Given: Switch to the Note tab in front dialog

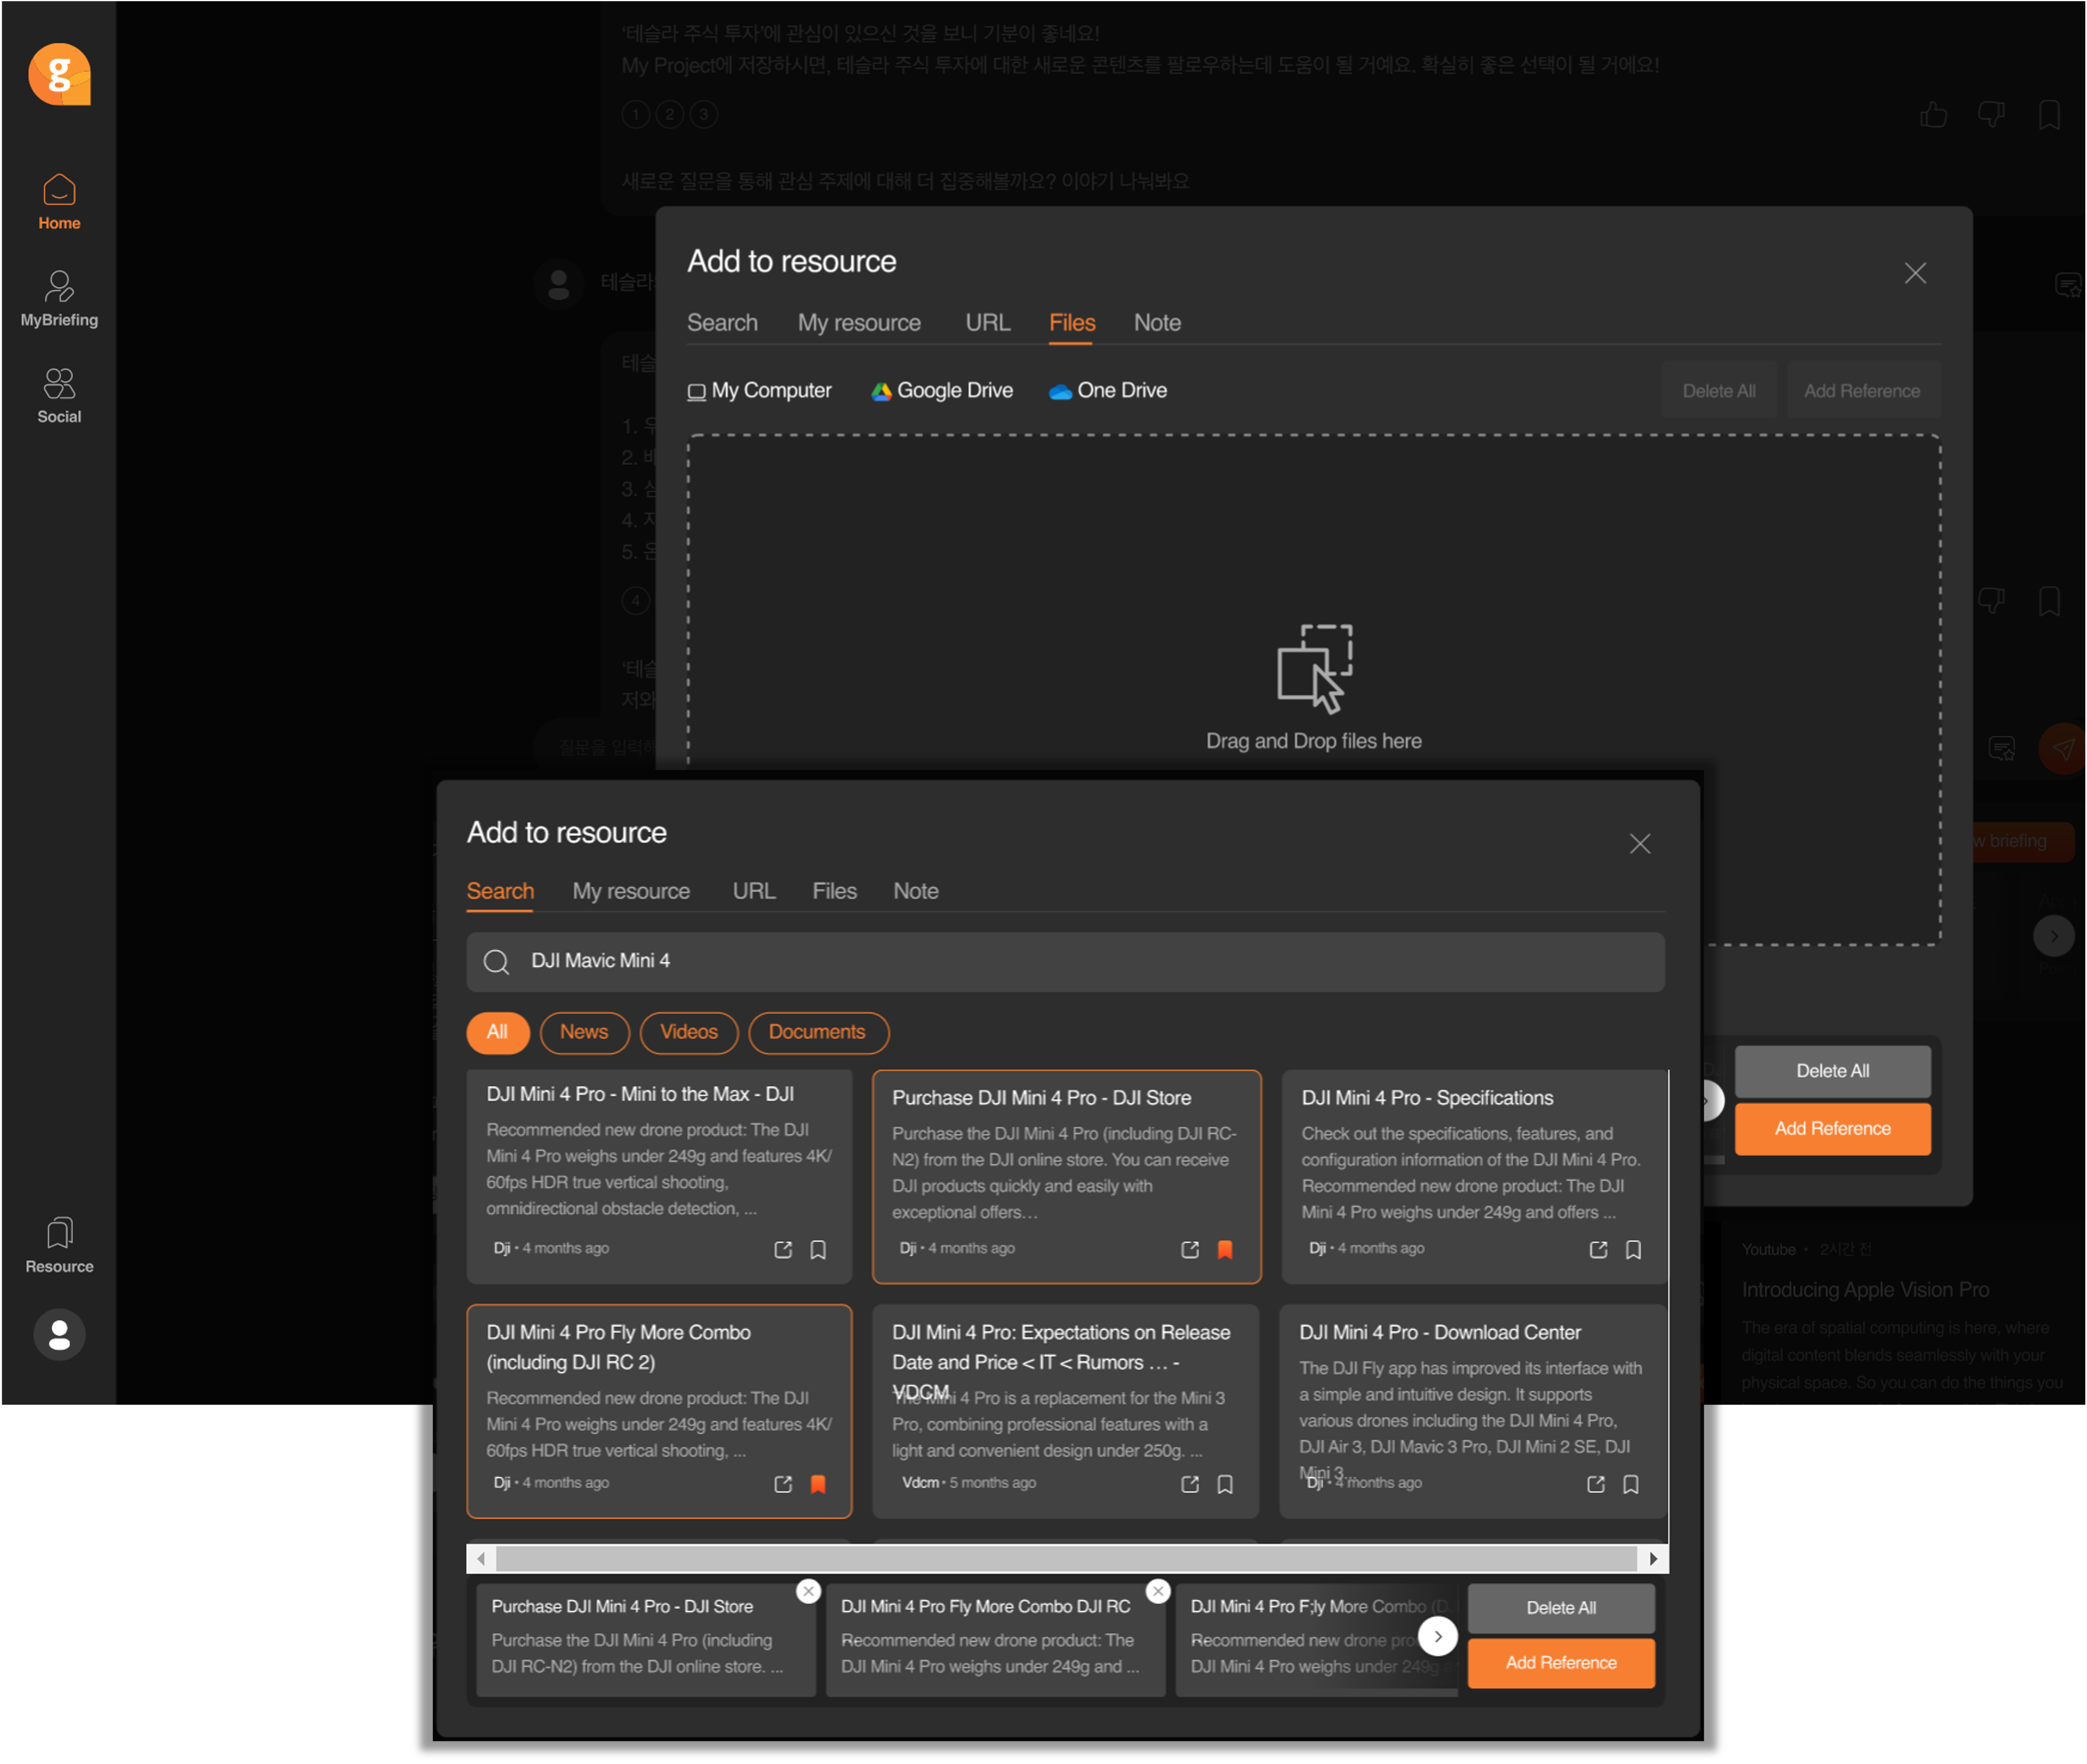Looking at the screenshot, I should tap(915, 891).
